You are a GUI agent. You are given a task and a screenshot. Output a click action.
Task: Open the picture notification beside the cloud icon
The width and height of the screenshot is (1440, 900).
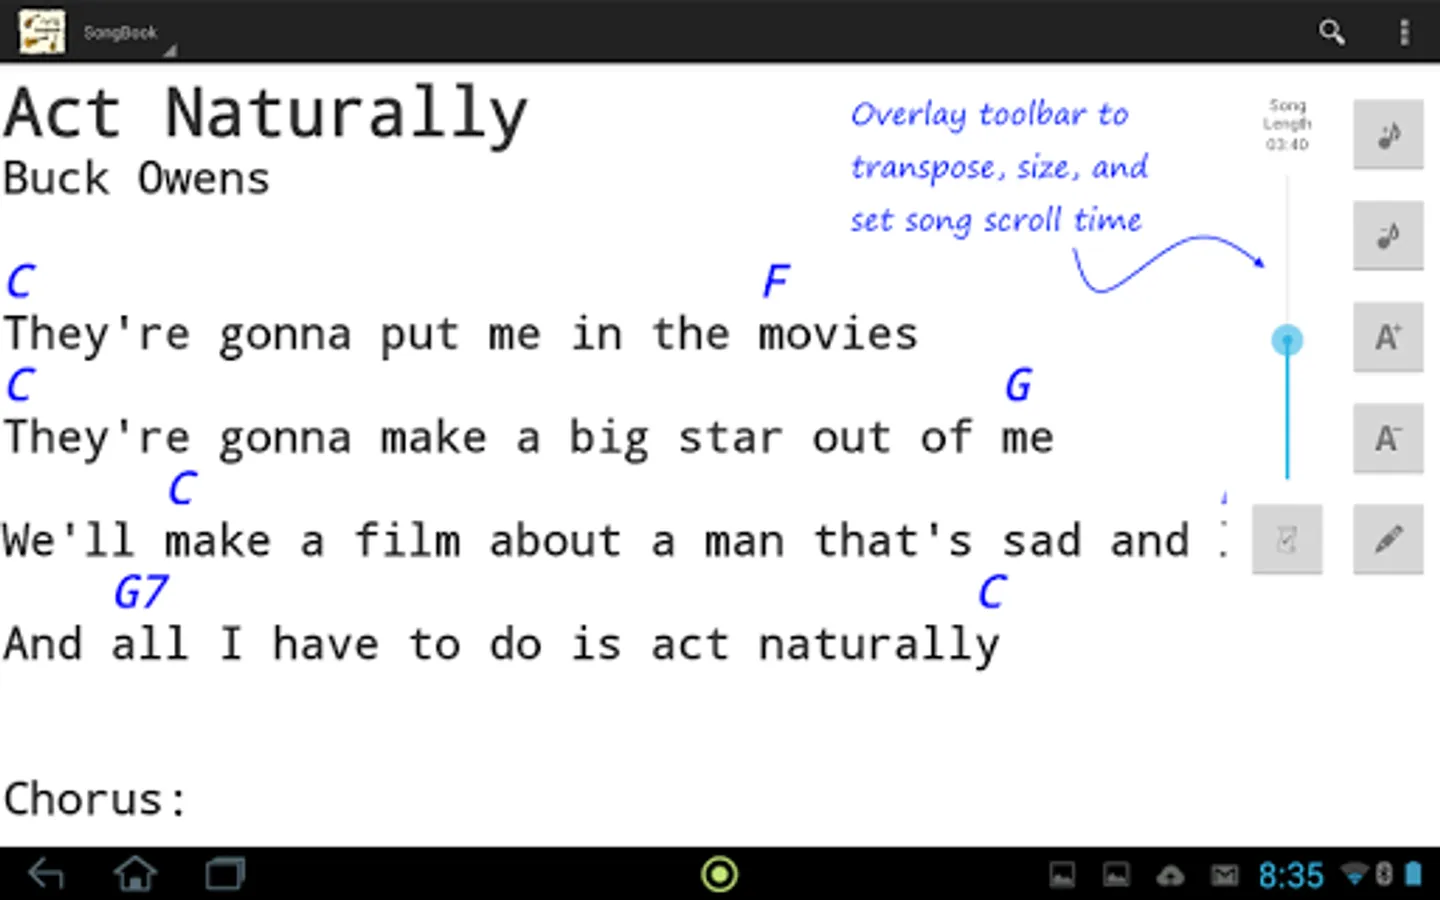tap(1116, 875)
